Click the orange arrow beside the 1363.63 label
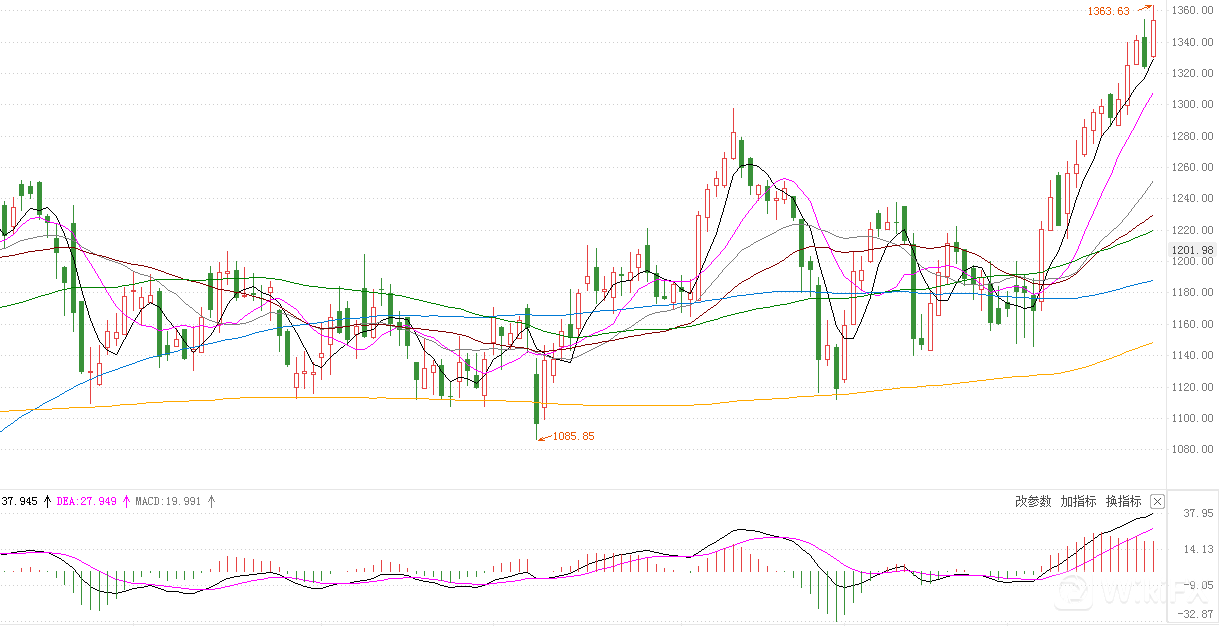 pyautogui.click(x=1146, y=9)
